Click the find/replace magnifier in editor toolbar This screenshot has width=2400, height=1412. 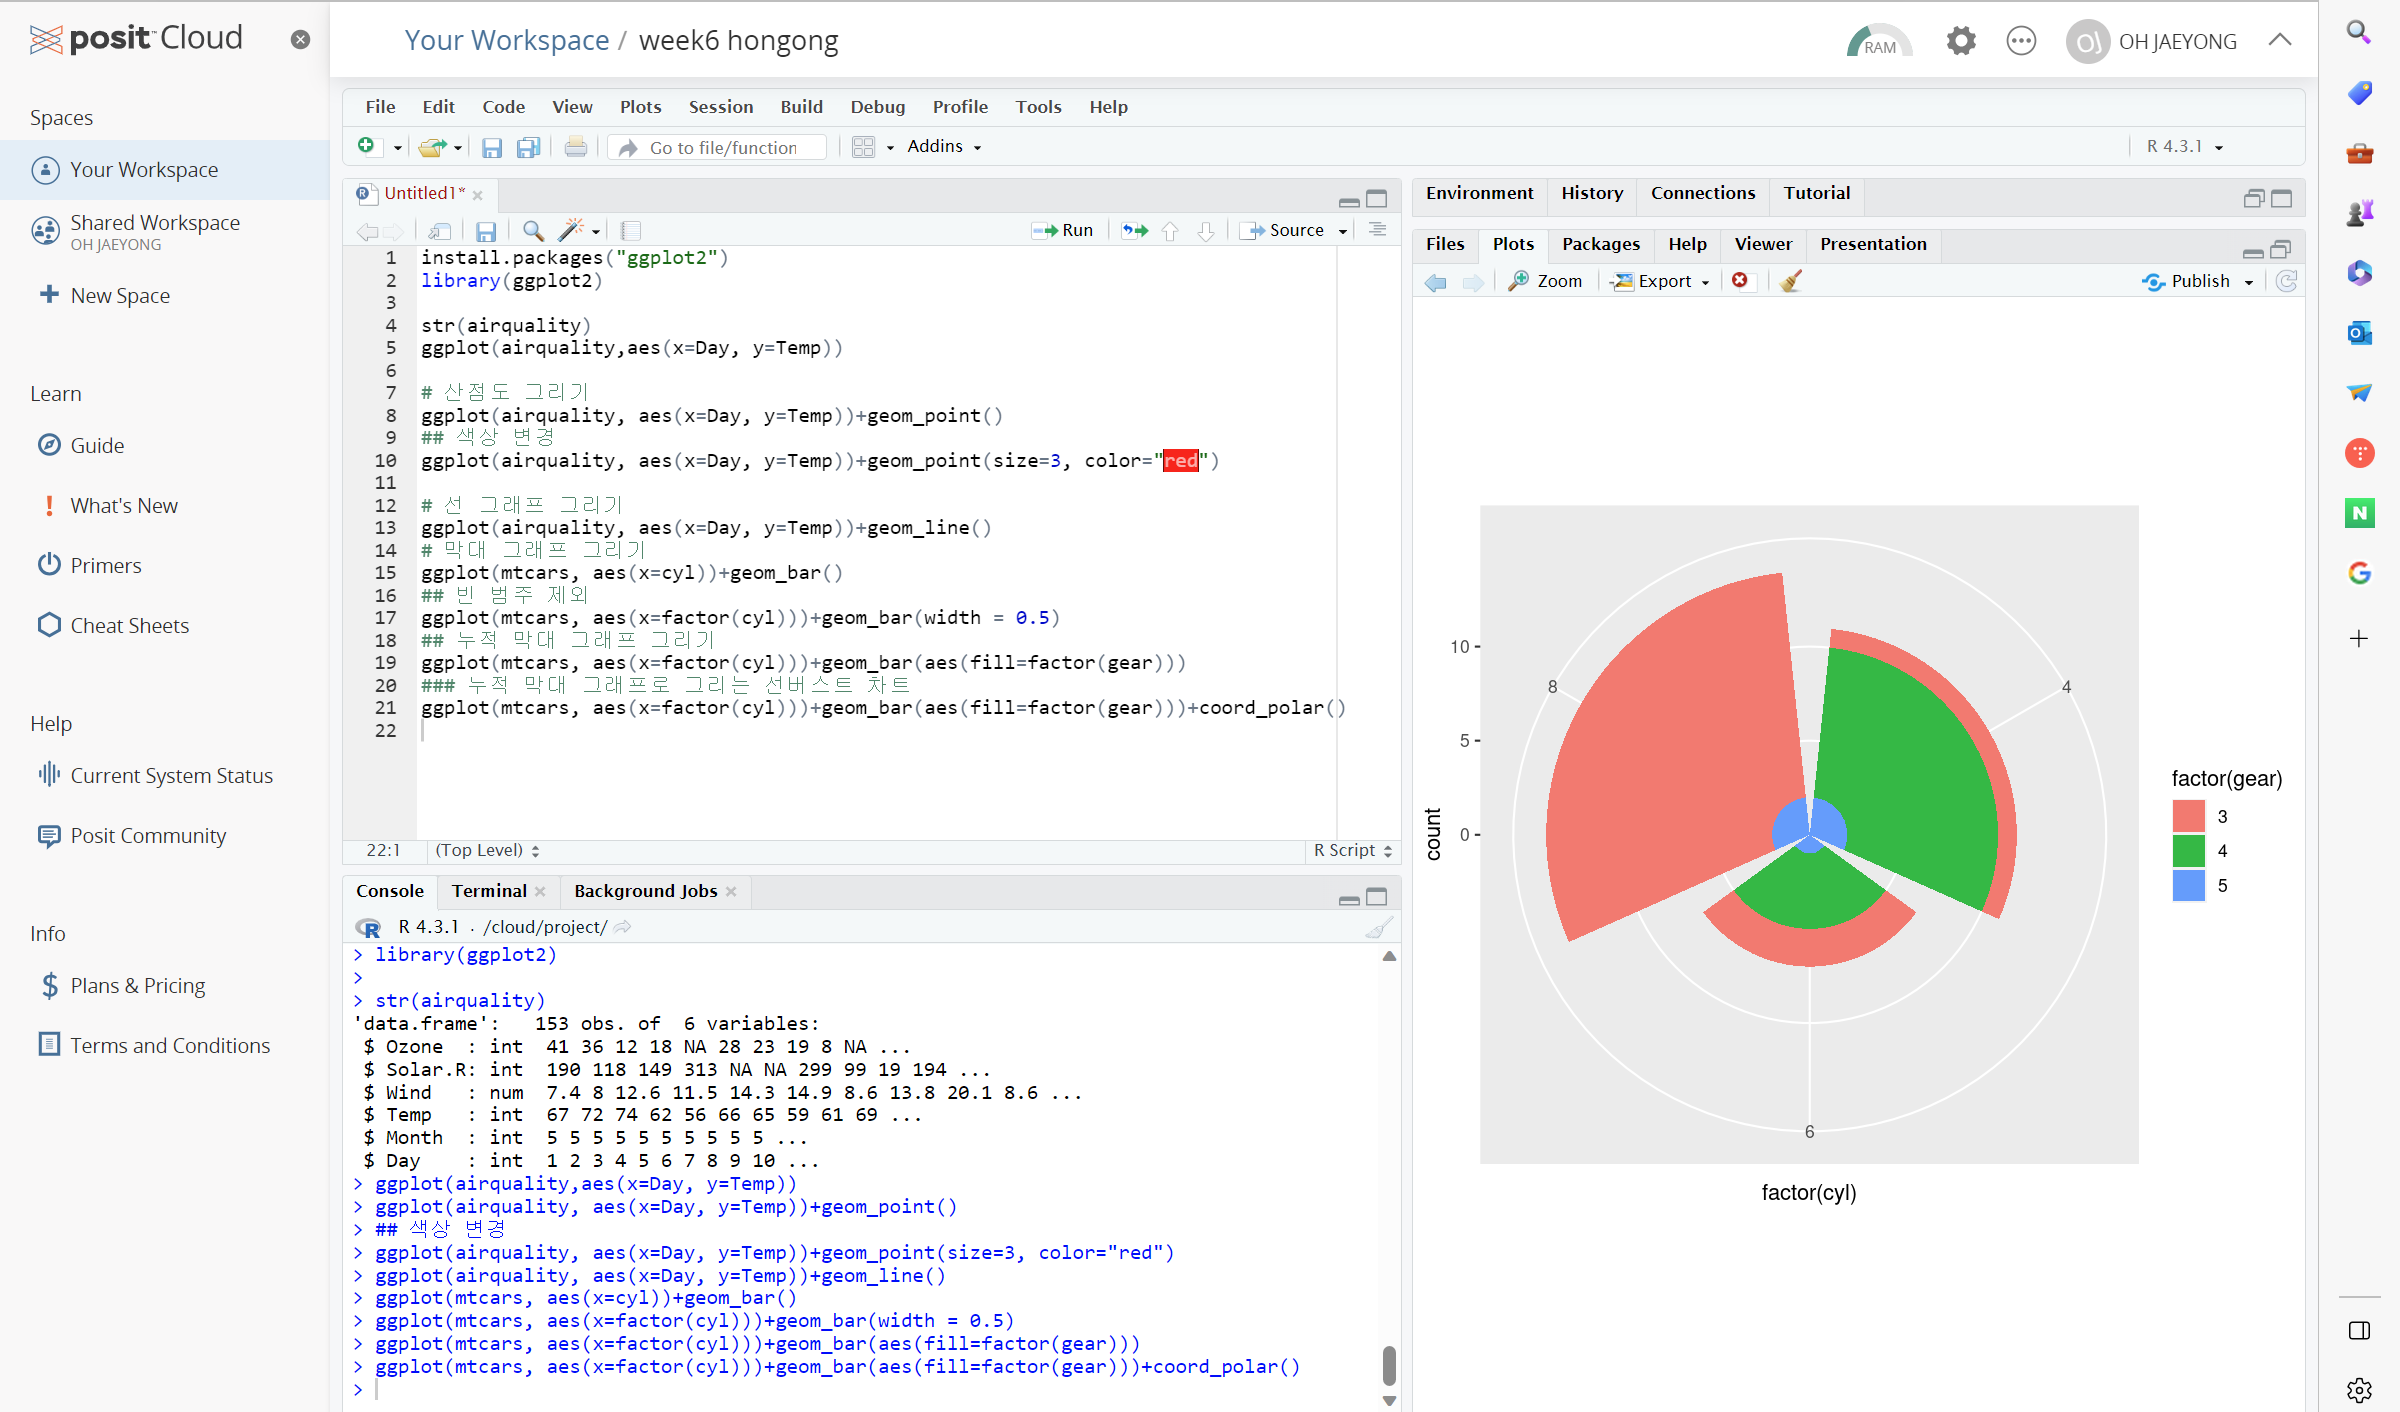click(533, 231)
